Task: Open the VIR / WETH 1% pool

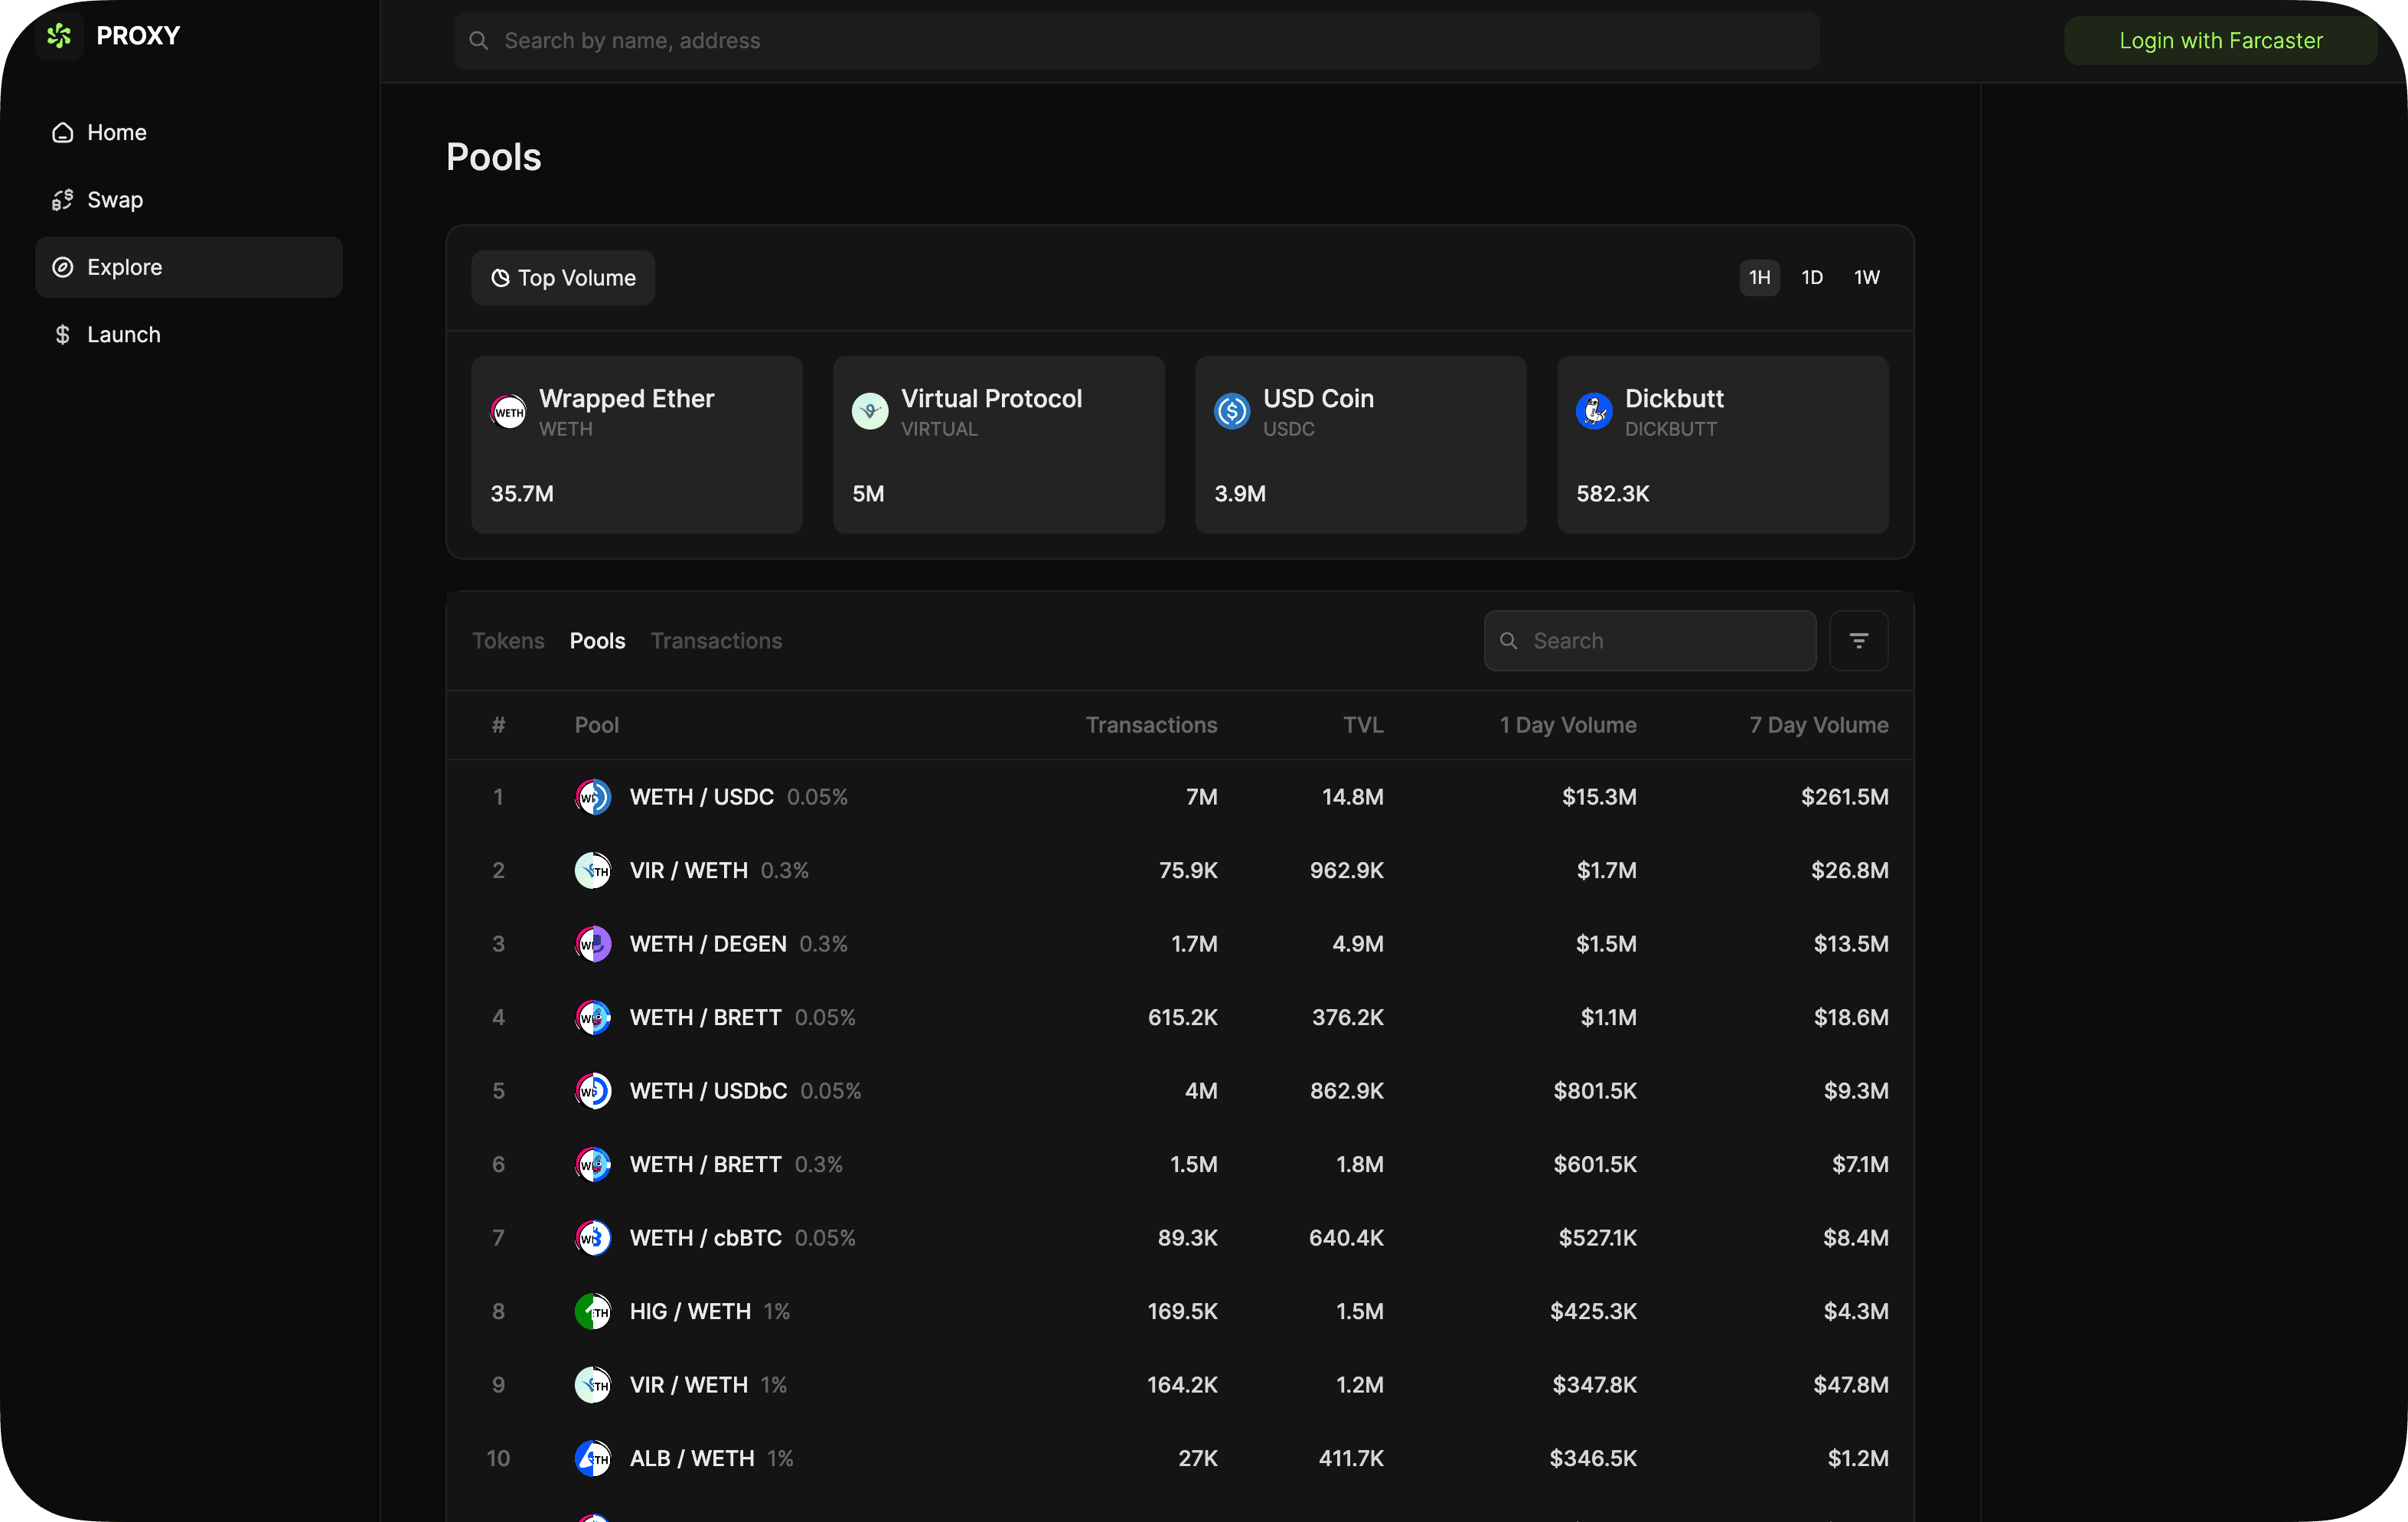Action: tap(1180, 1385)
